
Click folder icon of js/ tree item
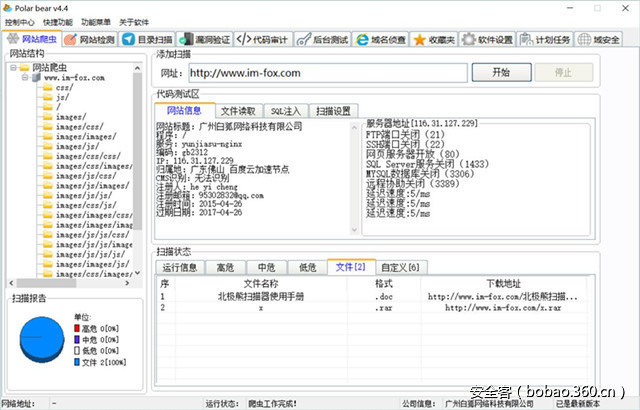pyautogui.click(x=48, y=97)
